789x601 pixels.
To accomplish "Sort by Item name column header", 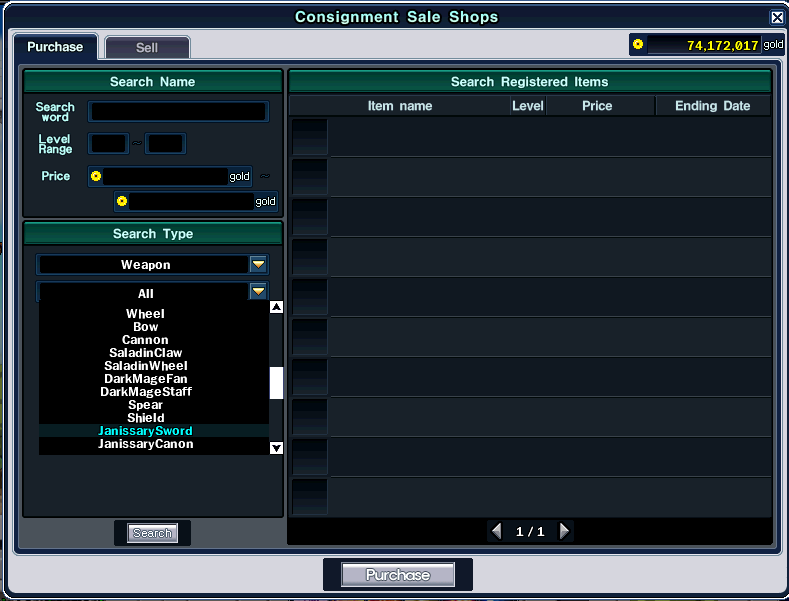I will click(400, 106).
